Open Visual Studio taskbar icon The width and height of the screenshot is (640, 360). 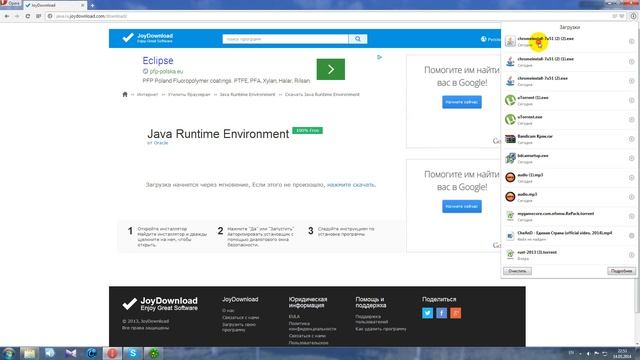pyautogui.click(x=71, y=353)
